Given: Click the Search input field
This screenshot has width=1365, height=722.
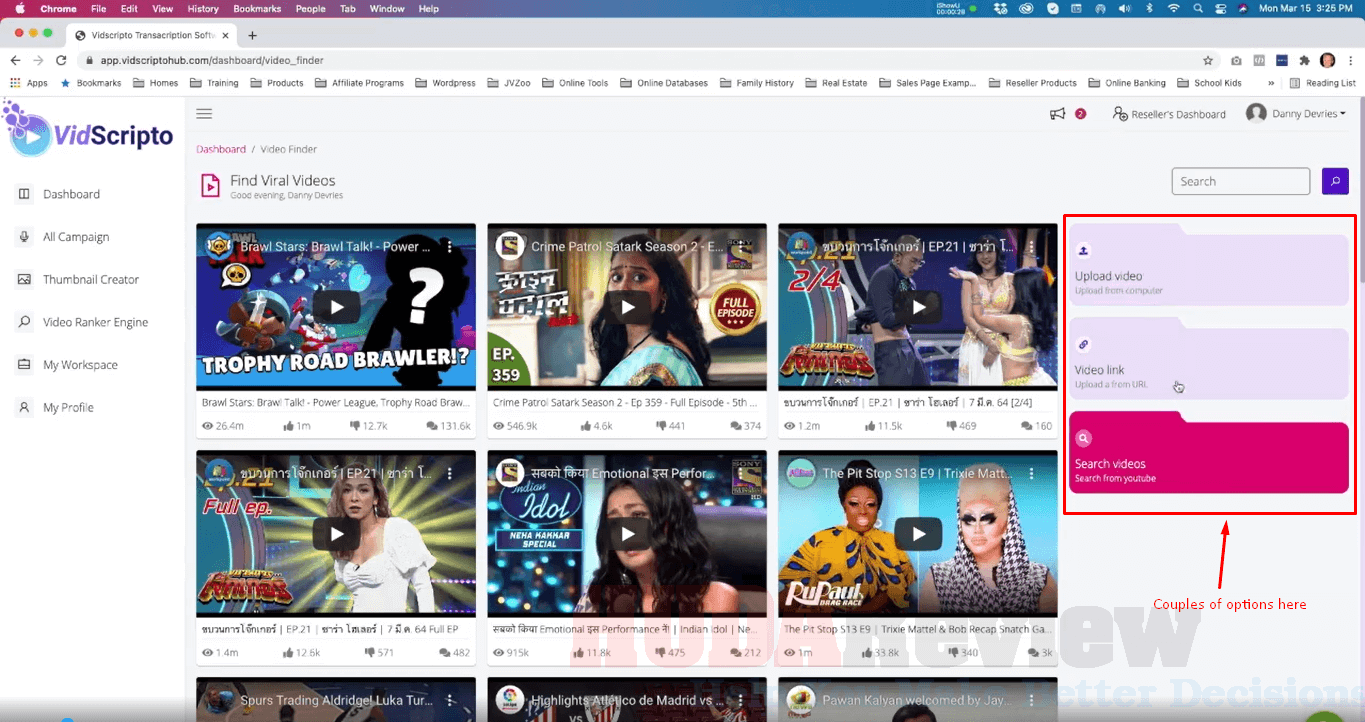Looking at the screenshot, I should pyautogui.click(x=1241, y=181).
